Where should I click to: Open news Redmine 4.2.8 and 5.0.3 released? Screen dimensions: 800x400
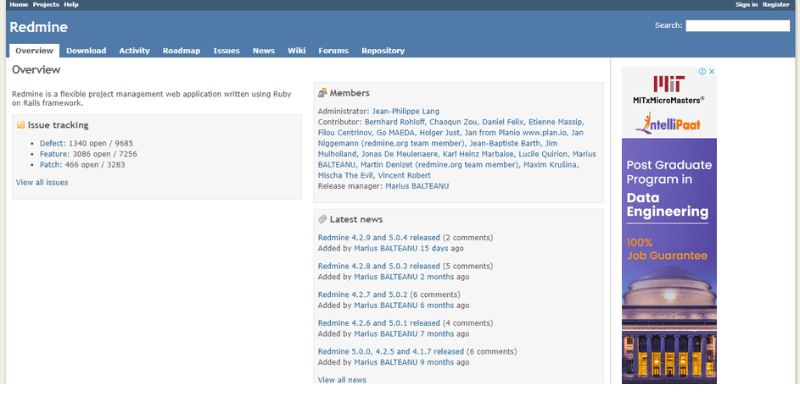[379, 266]
